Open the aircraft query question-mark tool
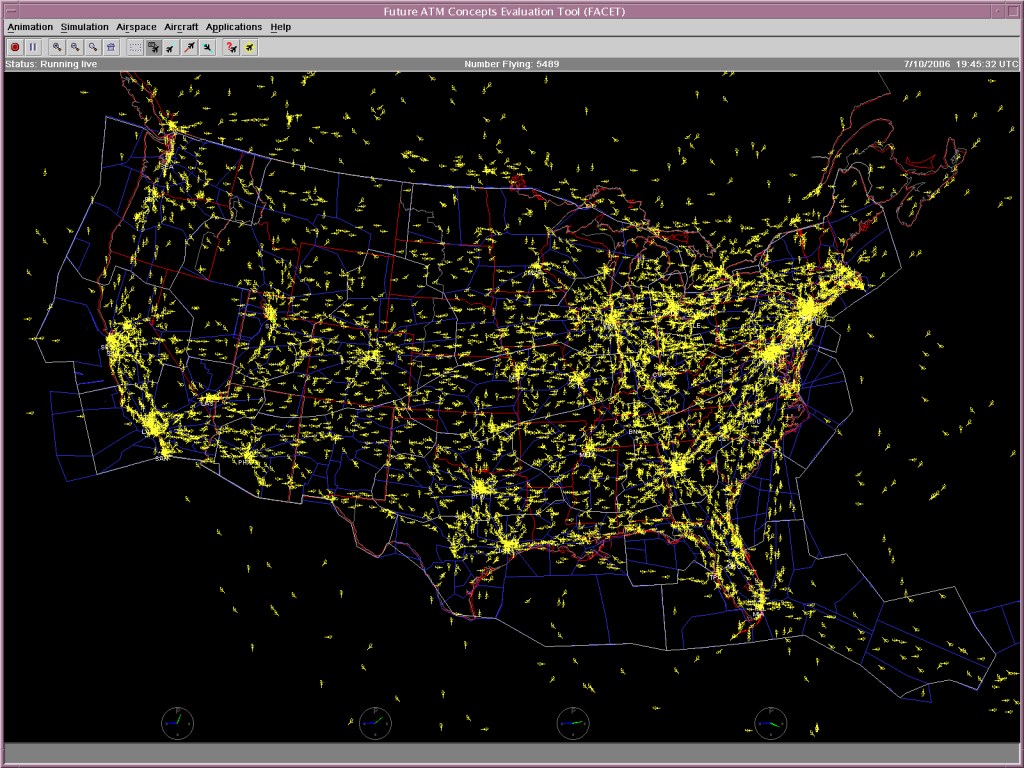Screen dimensions: 1024x768 (231, 47)
